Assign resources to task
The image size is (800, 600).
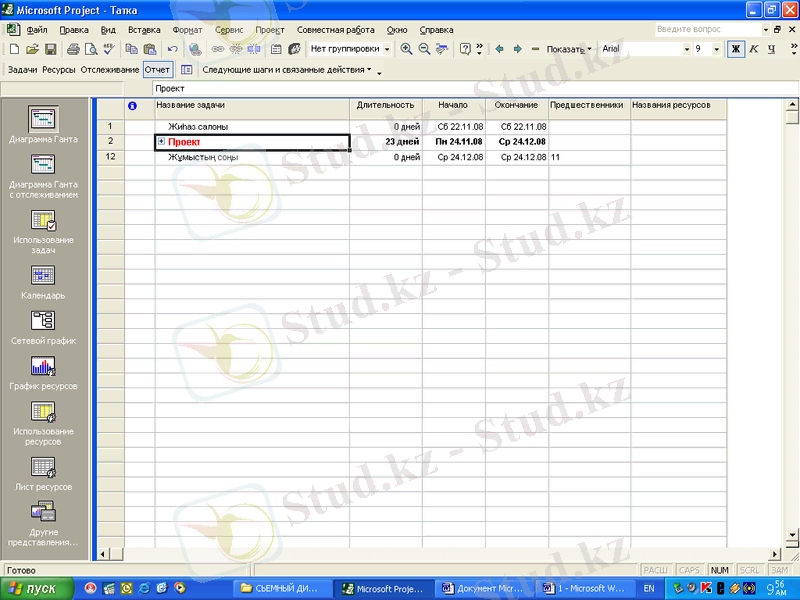tap(294, 49)
